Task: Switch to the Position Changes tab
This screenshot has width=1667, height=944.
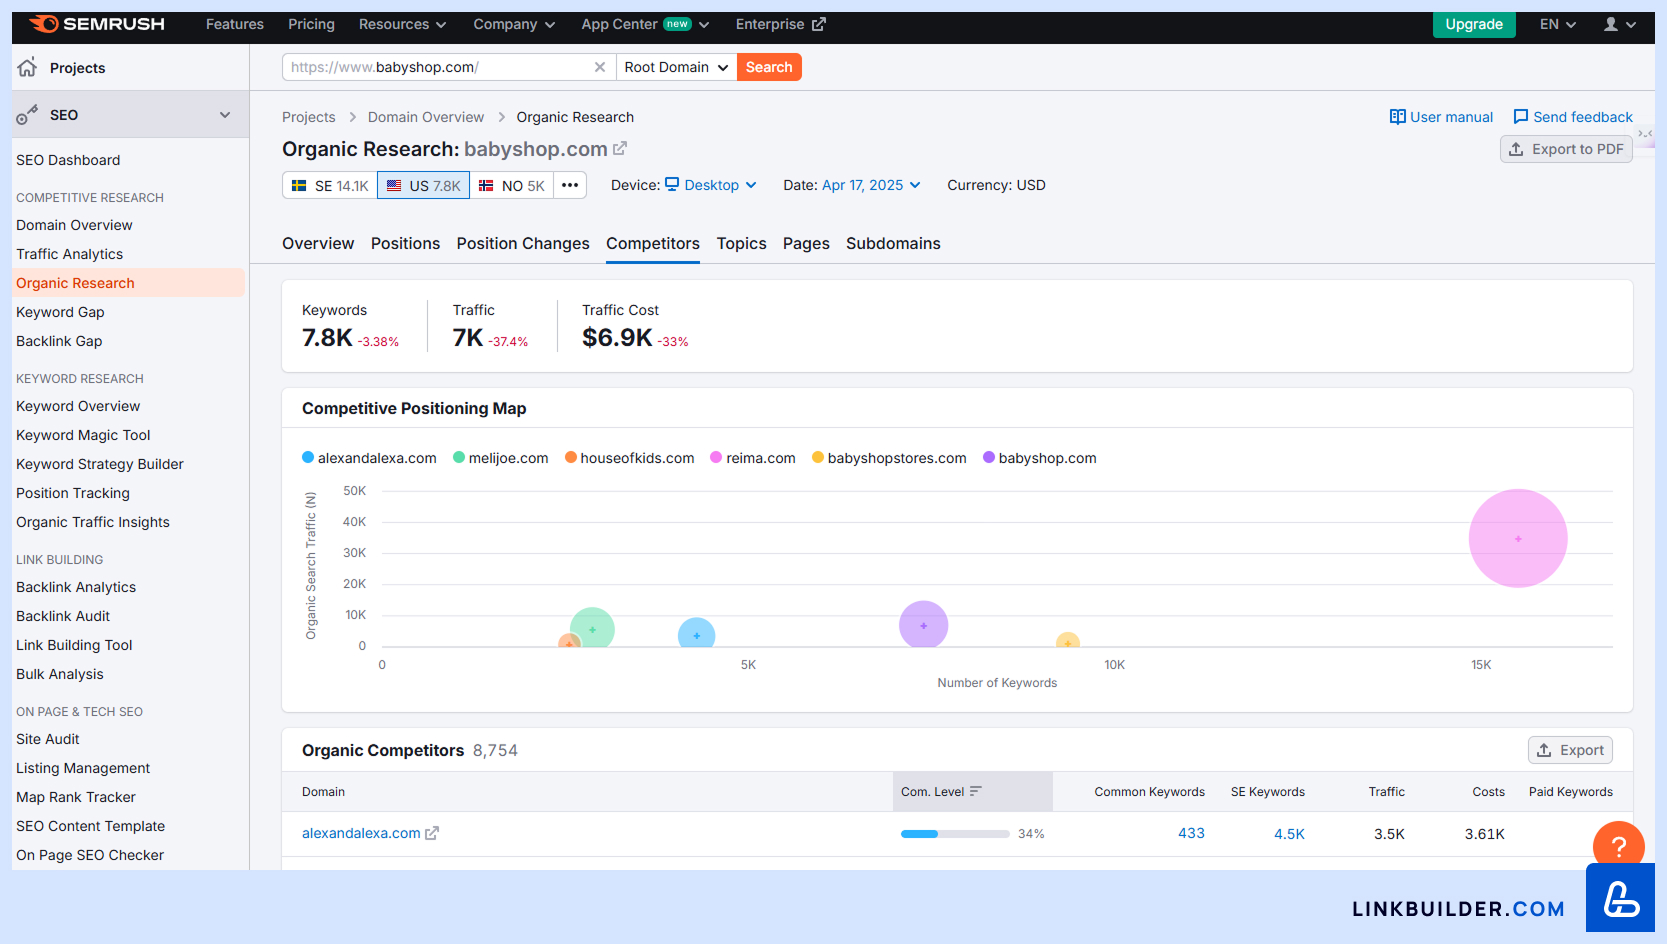Action: 523,243
